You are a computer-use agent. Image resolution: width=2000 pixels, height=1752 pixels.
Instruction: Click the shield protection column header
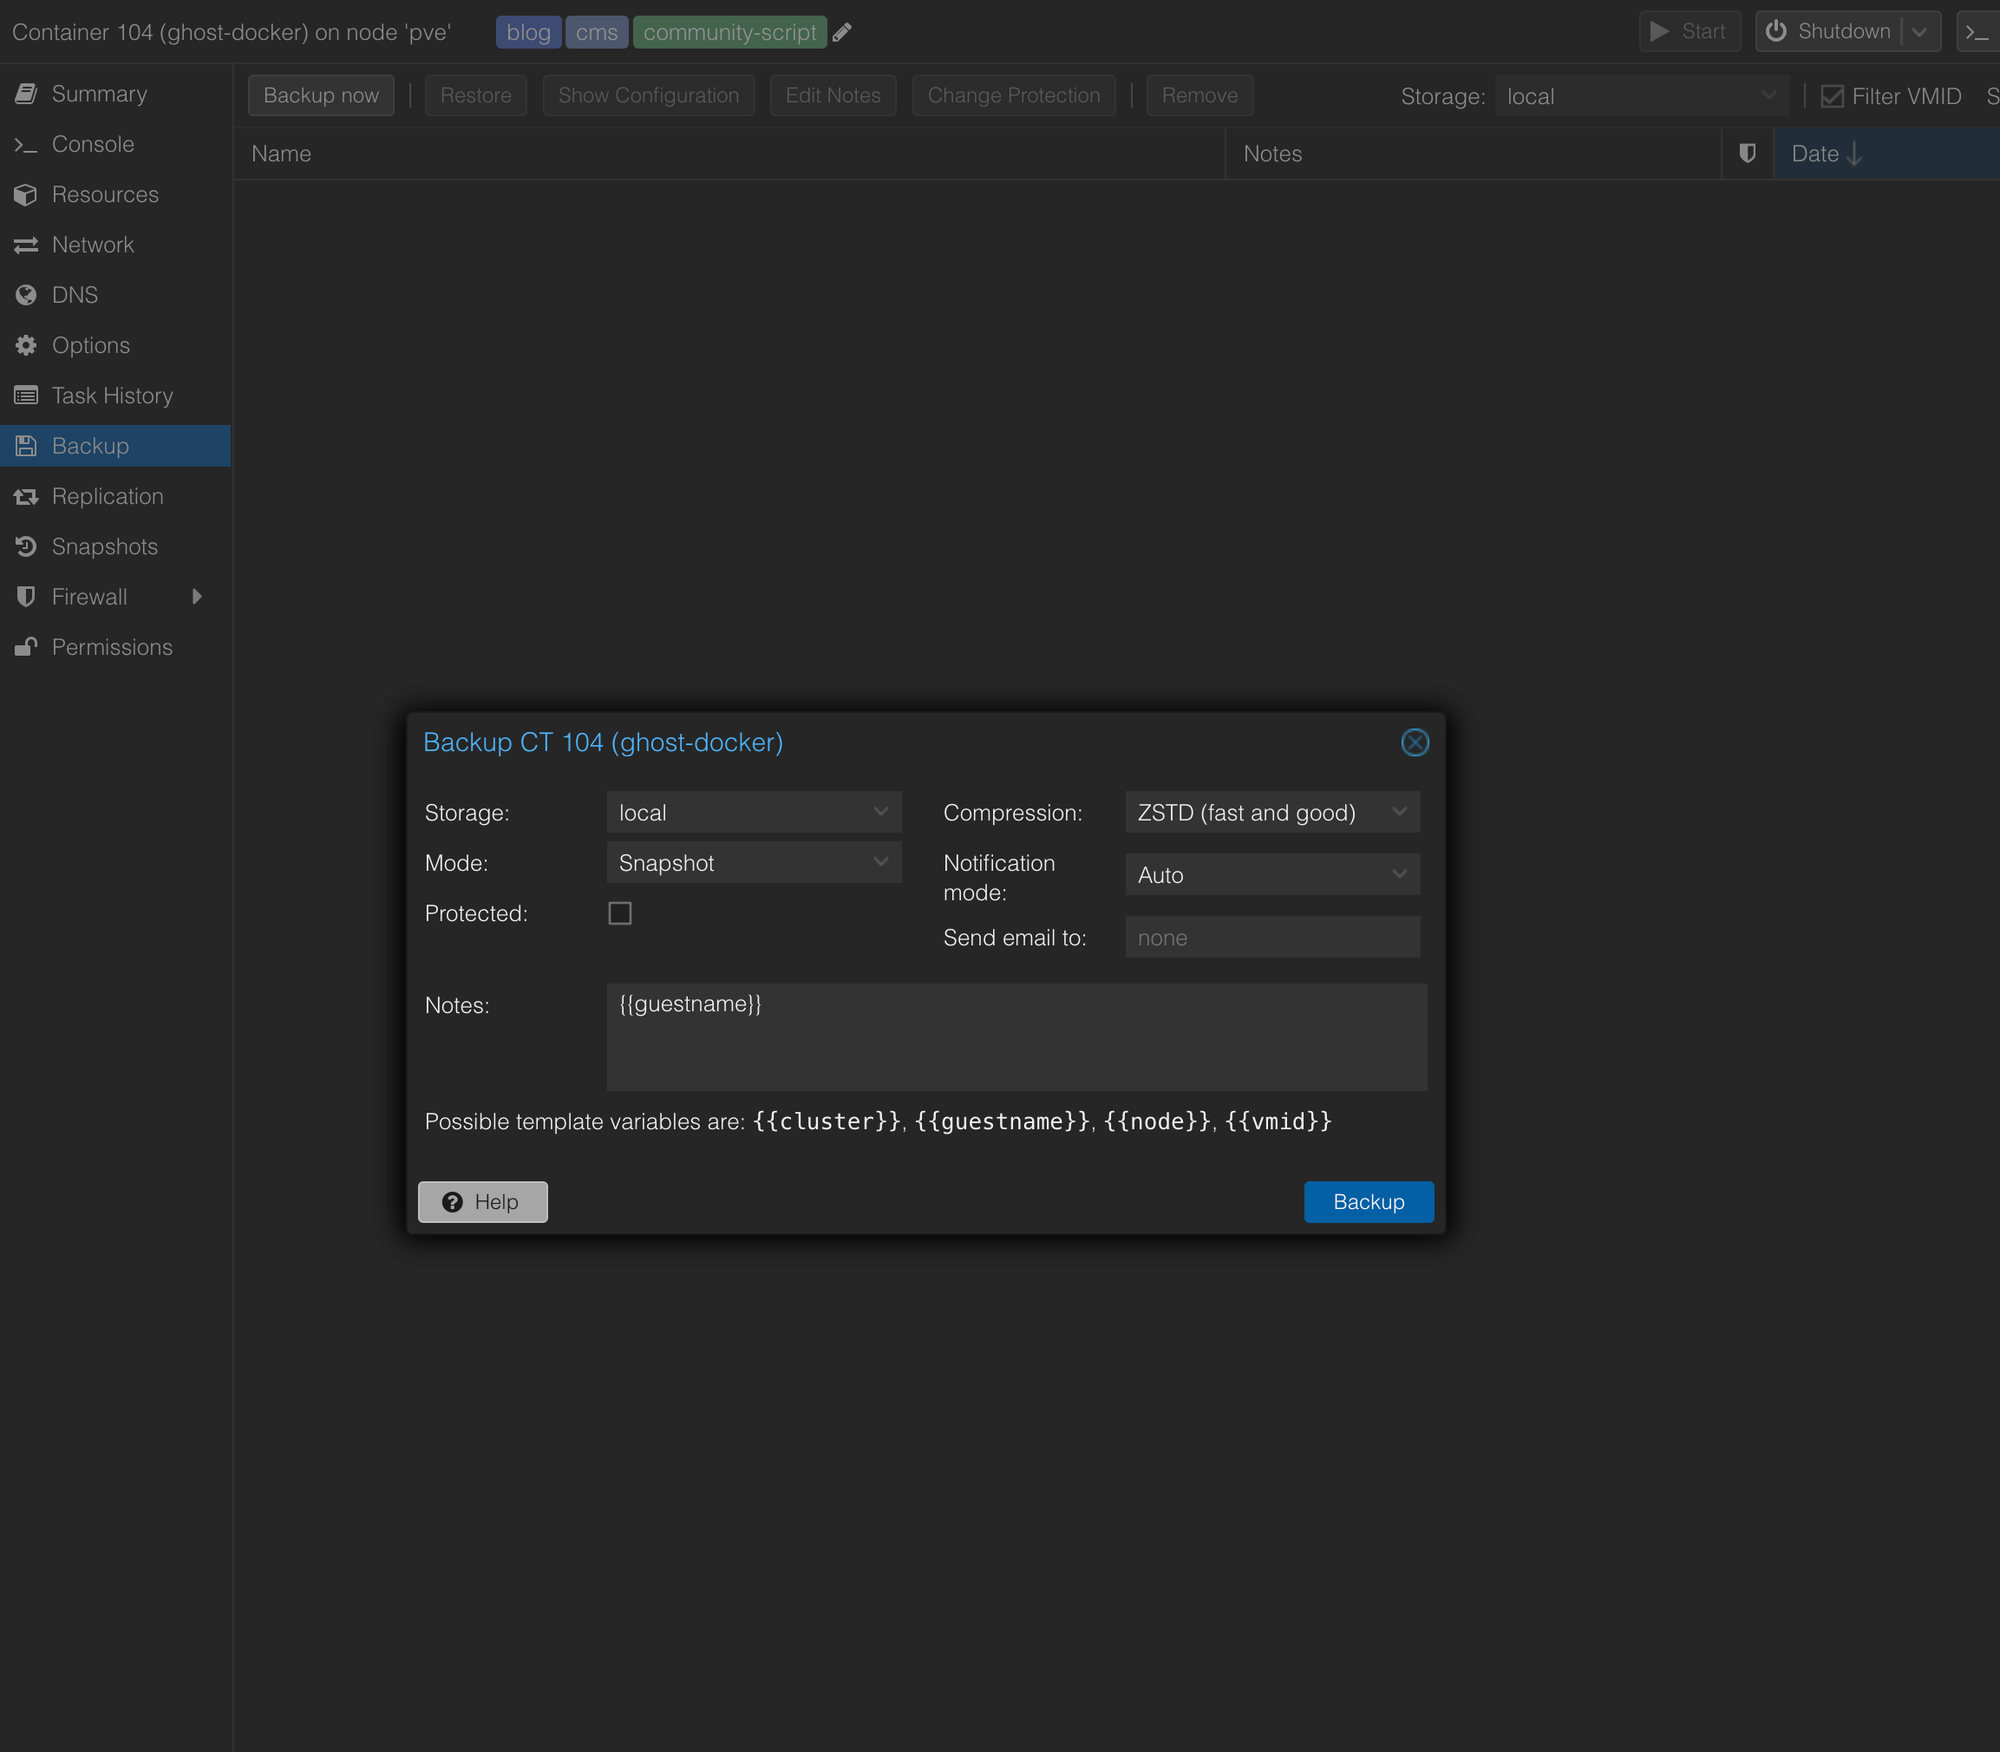click(1747, 153)
